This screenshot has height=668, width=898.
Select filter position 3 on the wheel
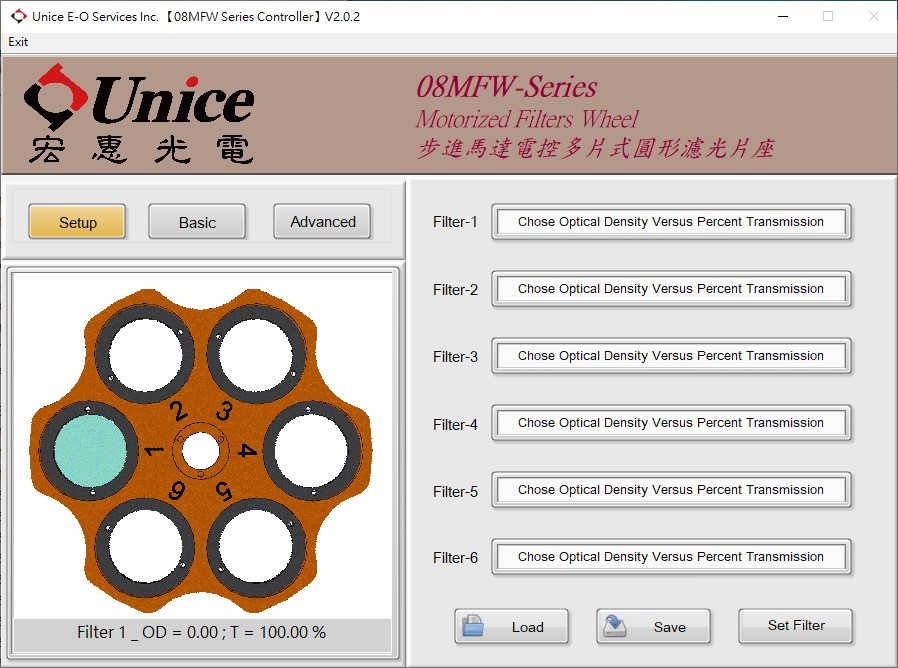[x=256, y=355]
